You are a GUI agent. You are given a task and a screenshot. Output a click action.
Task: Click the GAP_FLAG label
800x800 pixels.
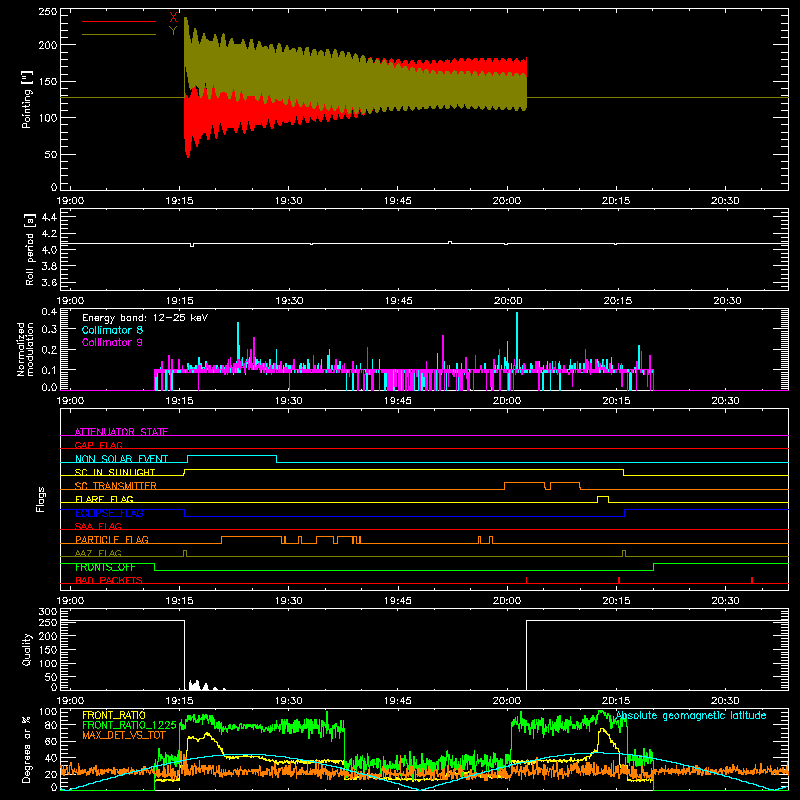(99, 445)
